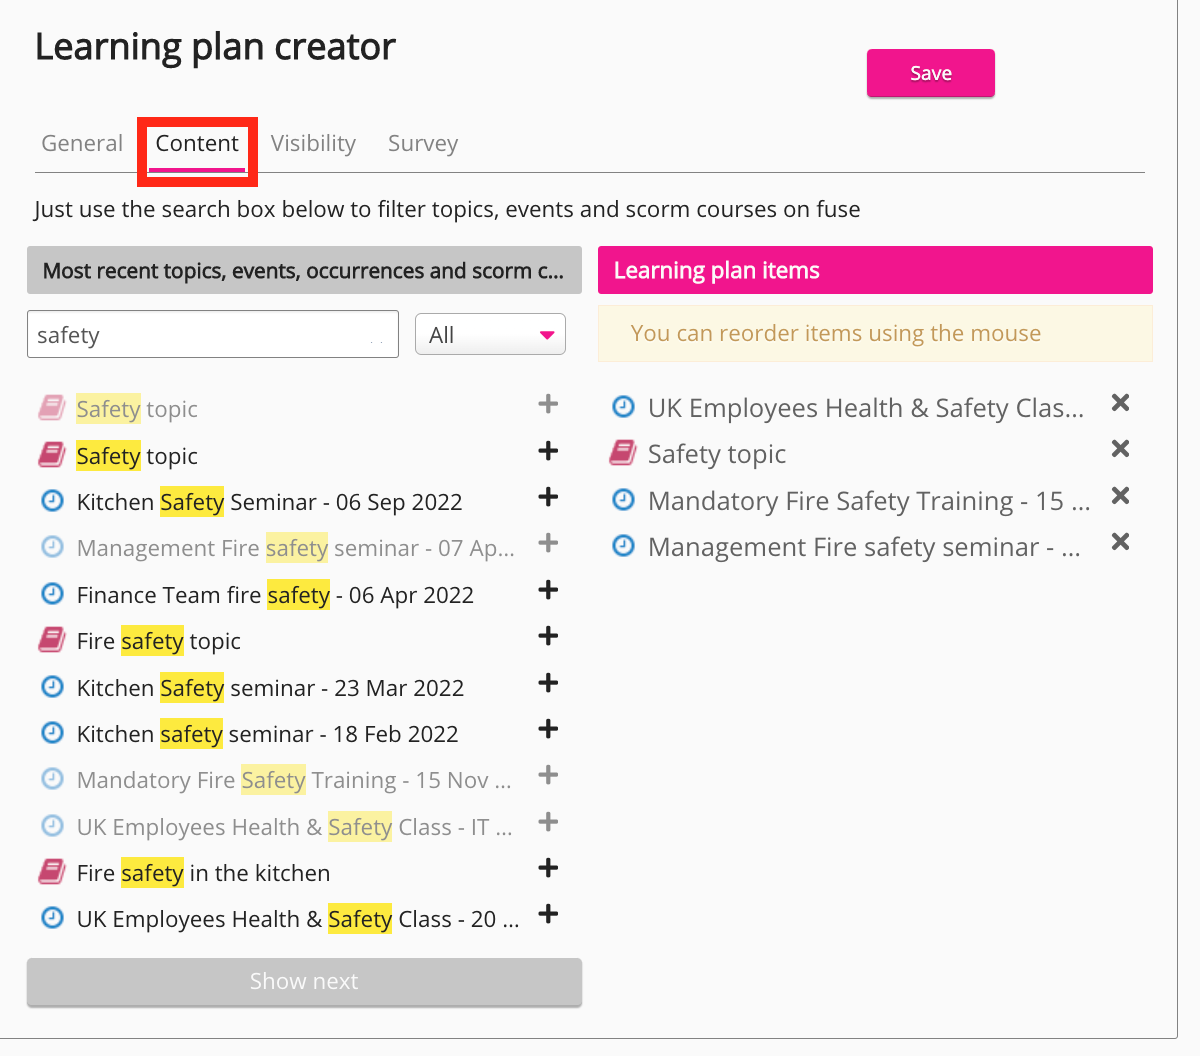Save the learning plan
The image size is (1200, 1056).
930,73
